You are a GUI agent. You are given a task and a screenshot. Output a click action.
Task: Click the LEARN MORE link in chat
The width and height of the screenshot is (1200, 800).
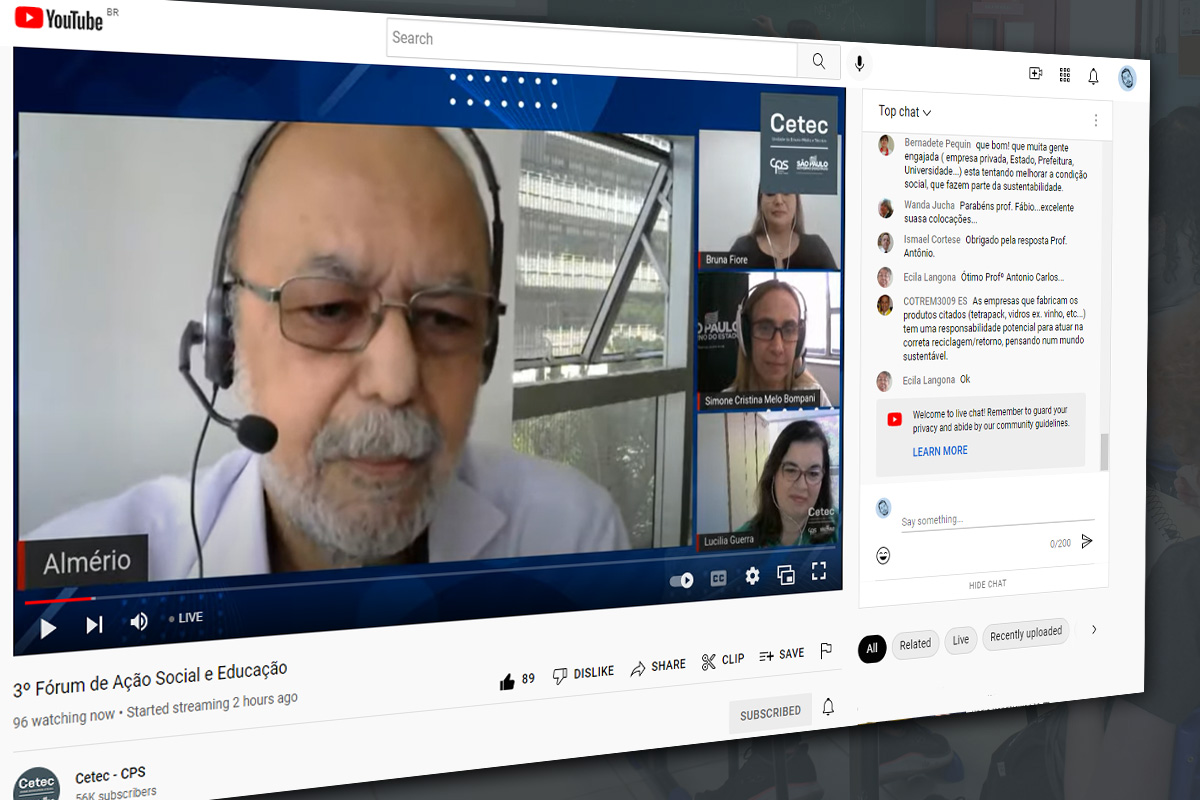click(940, 451)
